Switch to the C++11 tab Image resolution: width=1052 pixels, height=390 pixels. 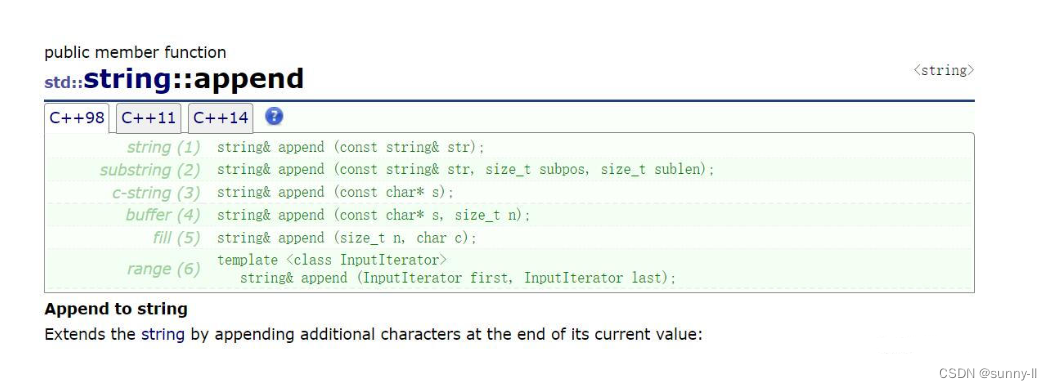click(148, 119)
